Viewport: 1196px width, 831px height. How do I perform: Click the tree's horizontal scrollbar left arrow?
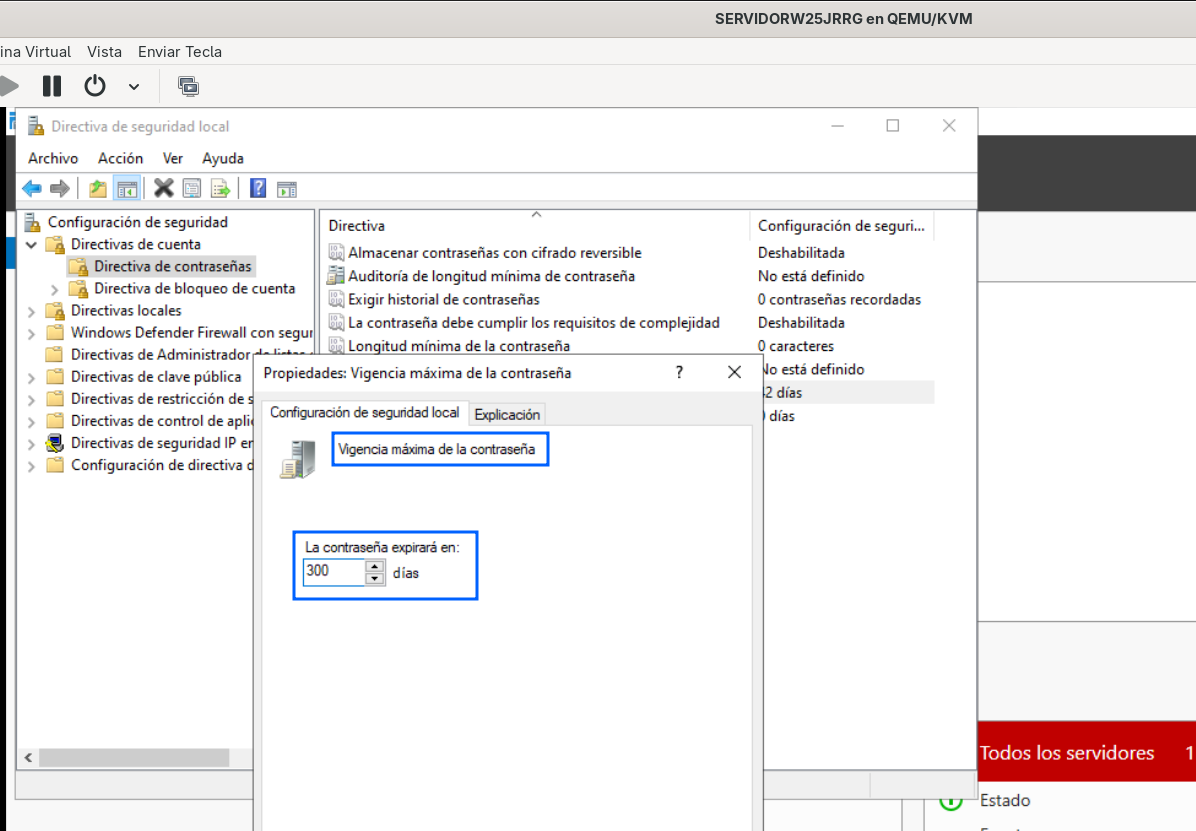(x=28, y=758)
